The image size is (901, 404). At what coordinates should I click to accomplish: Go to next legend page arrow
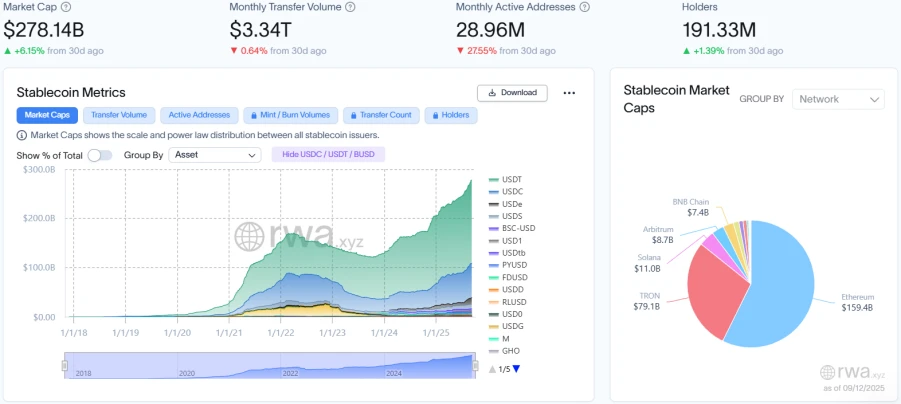click(516, 369)
